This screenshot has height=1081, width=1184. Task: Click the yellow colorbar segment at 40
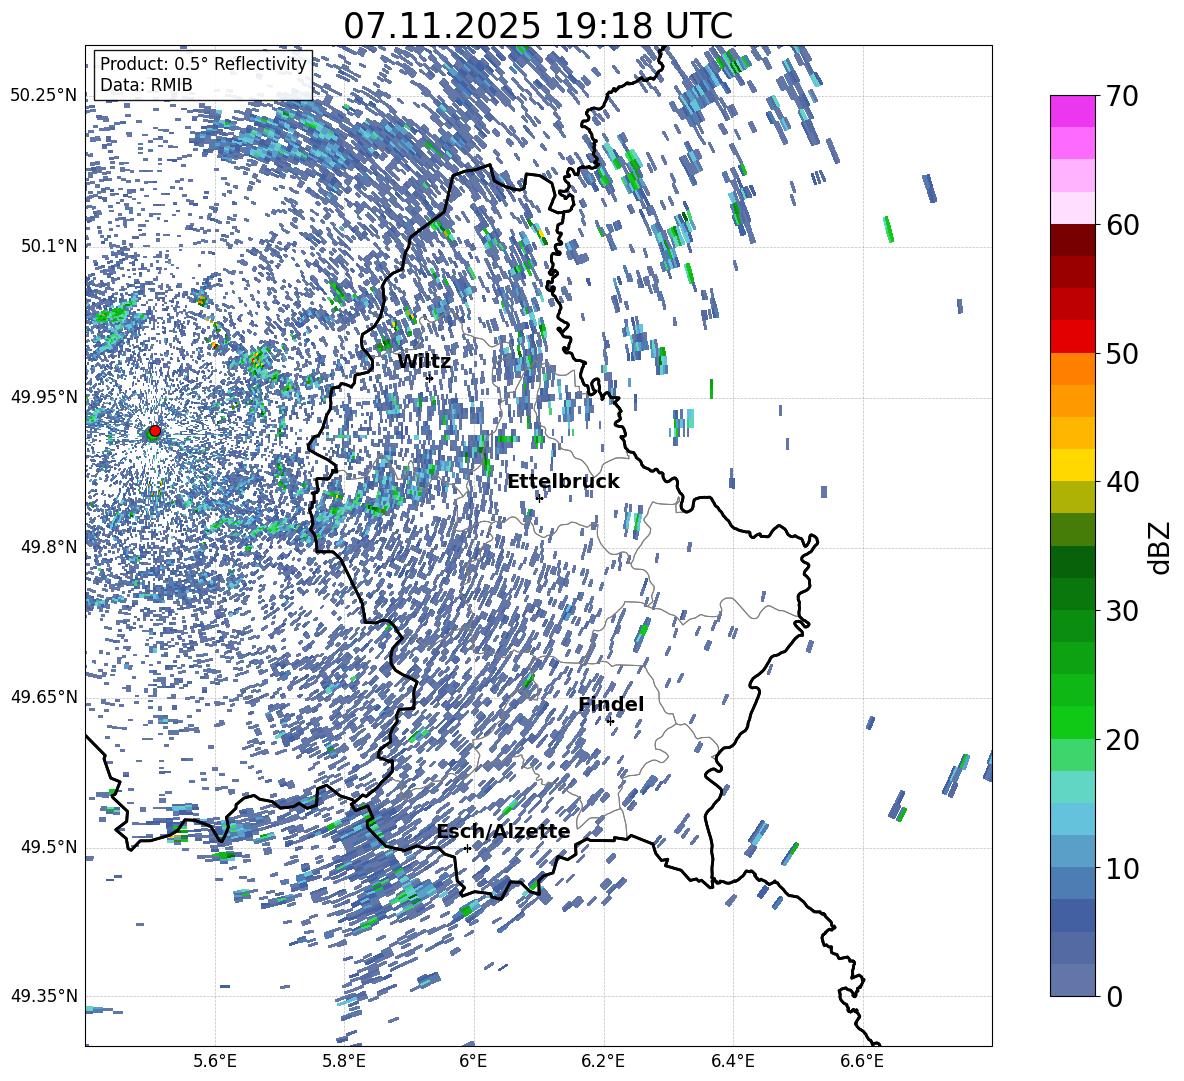point(1073,465)
